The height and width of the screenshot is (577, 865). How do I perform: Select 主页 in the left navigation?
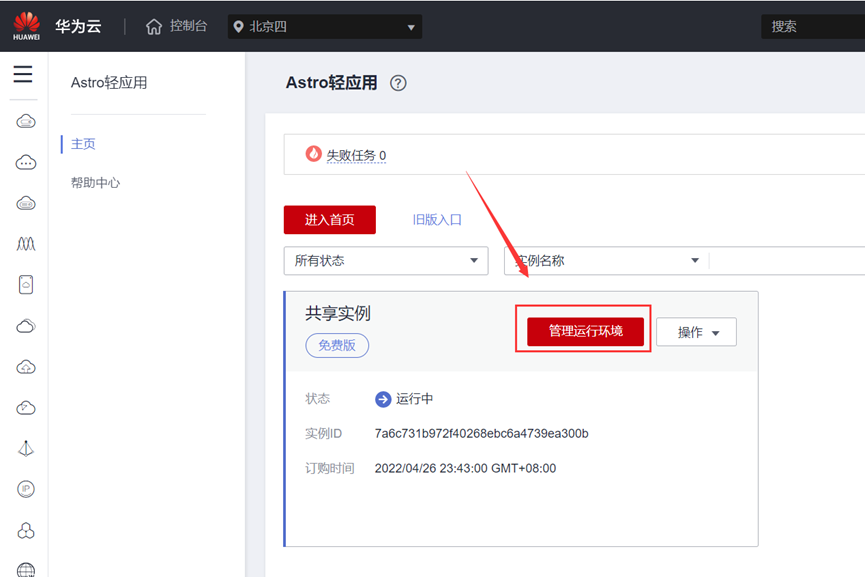[x=83, y=144]
